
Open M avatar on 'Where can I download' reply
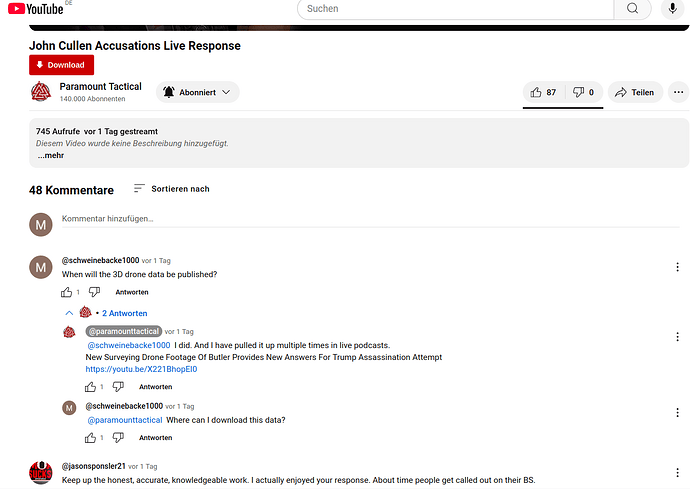coord(69,408)
